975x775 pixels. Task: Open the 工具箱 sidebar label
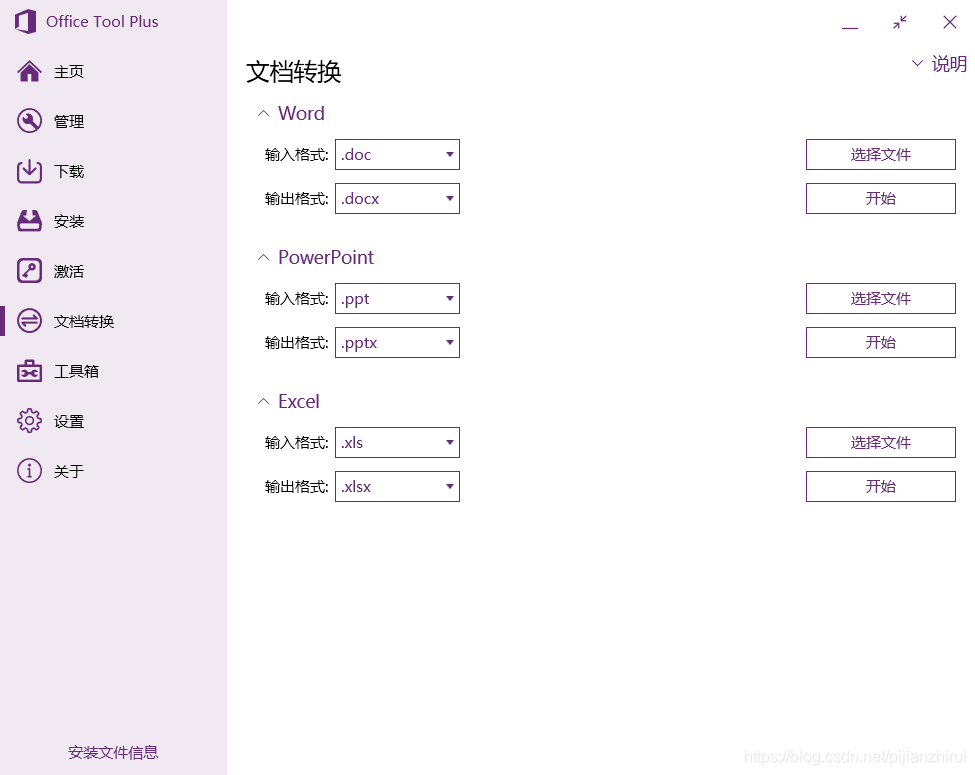(76, 371)
